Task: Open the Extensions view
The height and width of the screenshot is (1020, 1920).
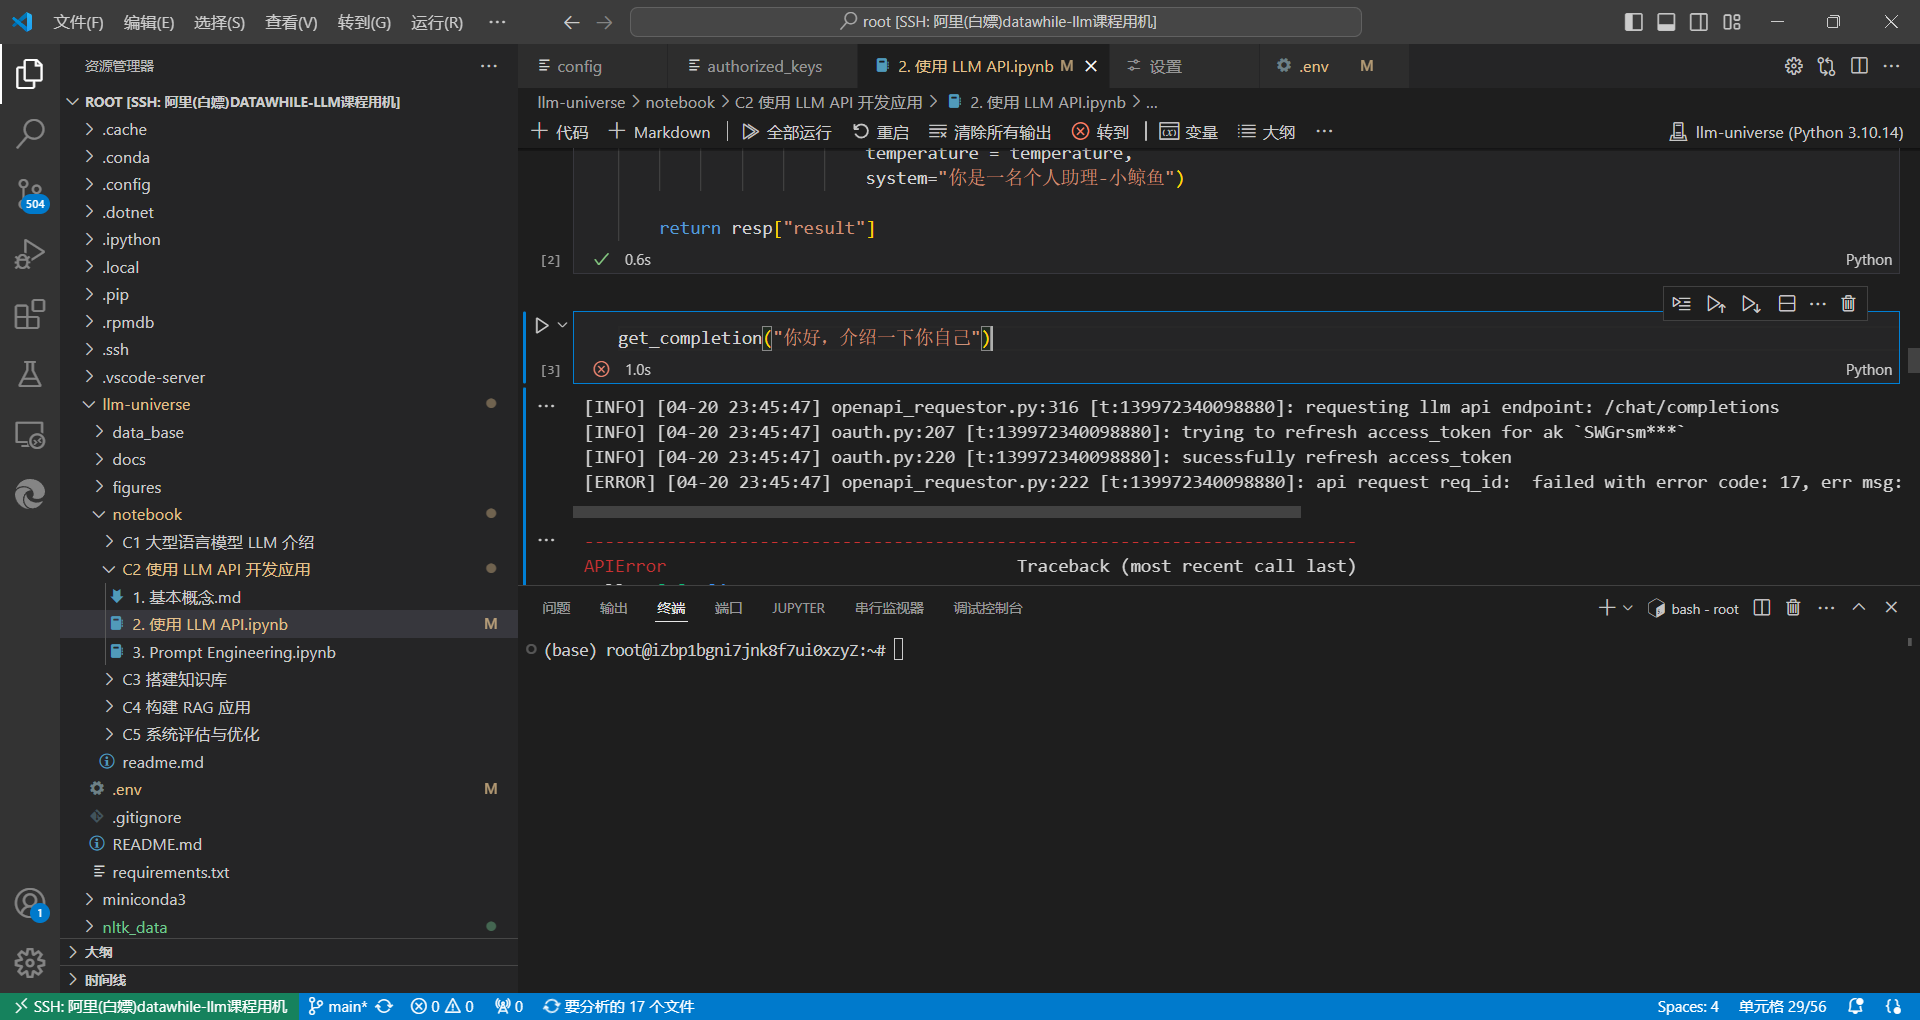Action: 30,315
